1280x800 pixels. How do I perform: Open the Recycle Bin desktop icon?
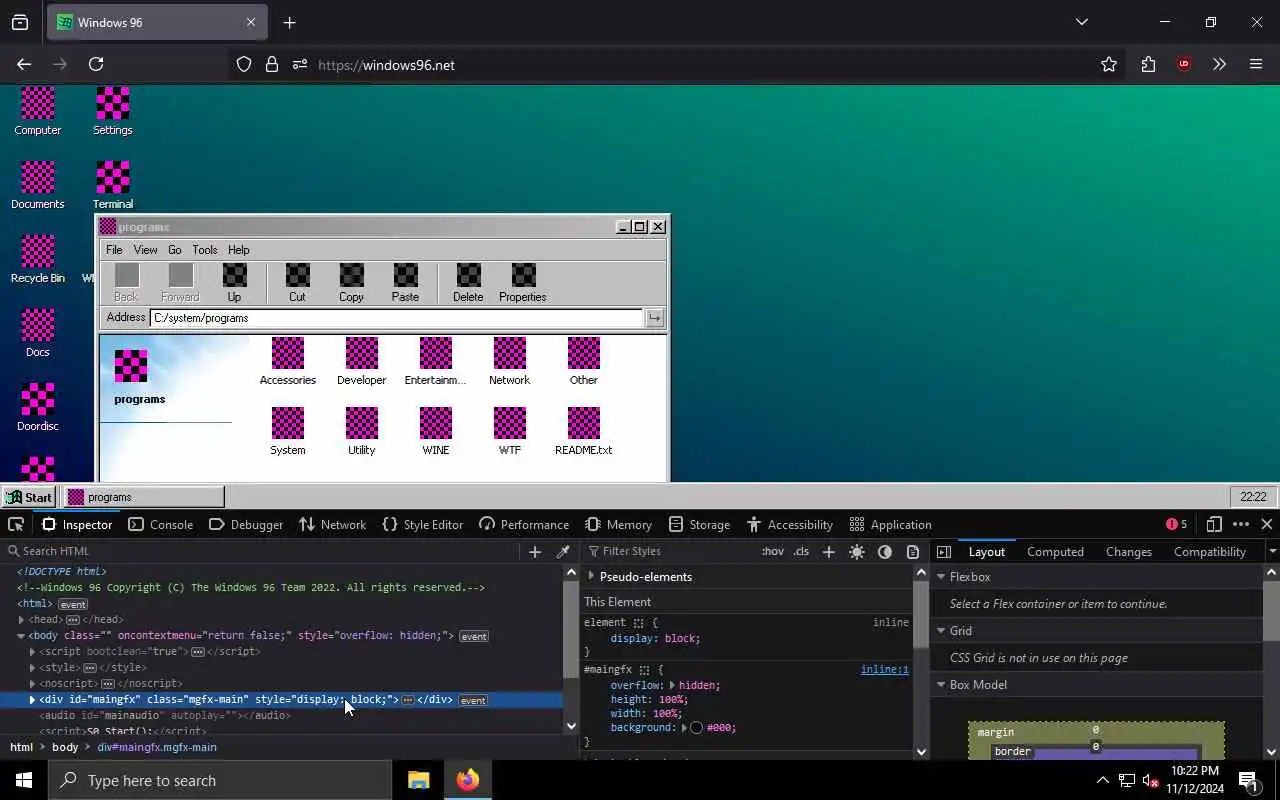click(x=38, y=259)
